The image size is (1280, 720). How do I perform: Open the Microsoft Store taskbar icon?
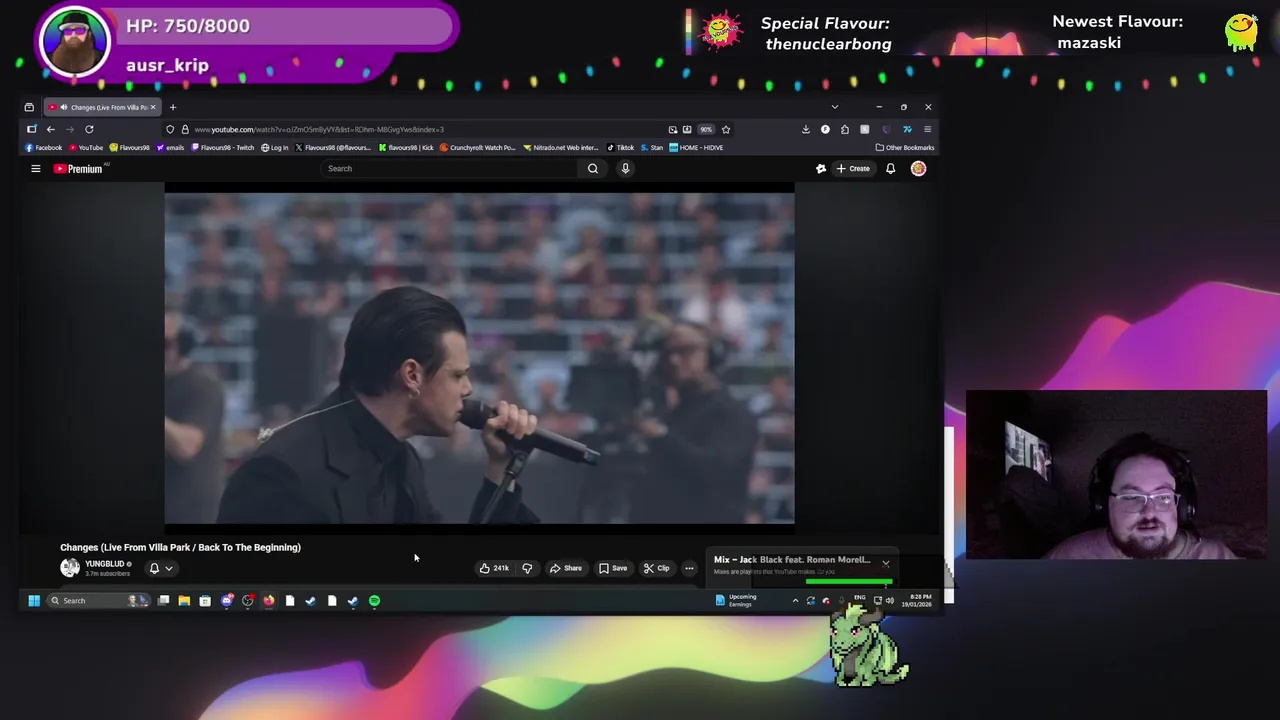(205, 601)
